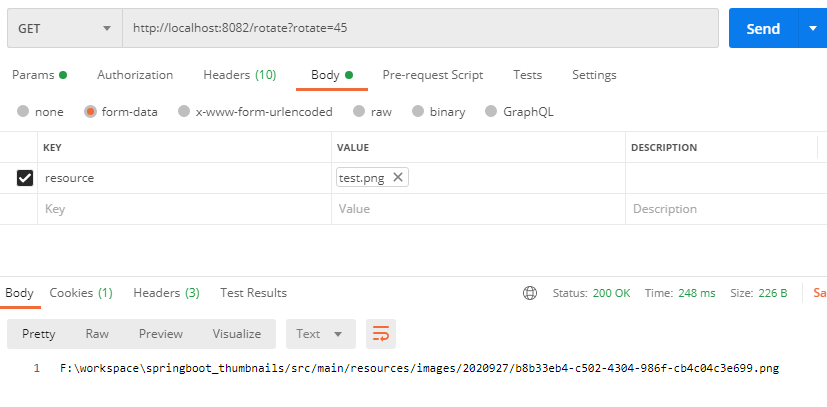Click the empty Value placeholder field
This screenshot has height=407, width=827.
(x=478, y=209)
